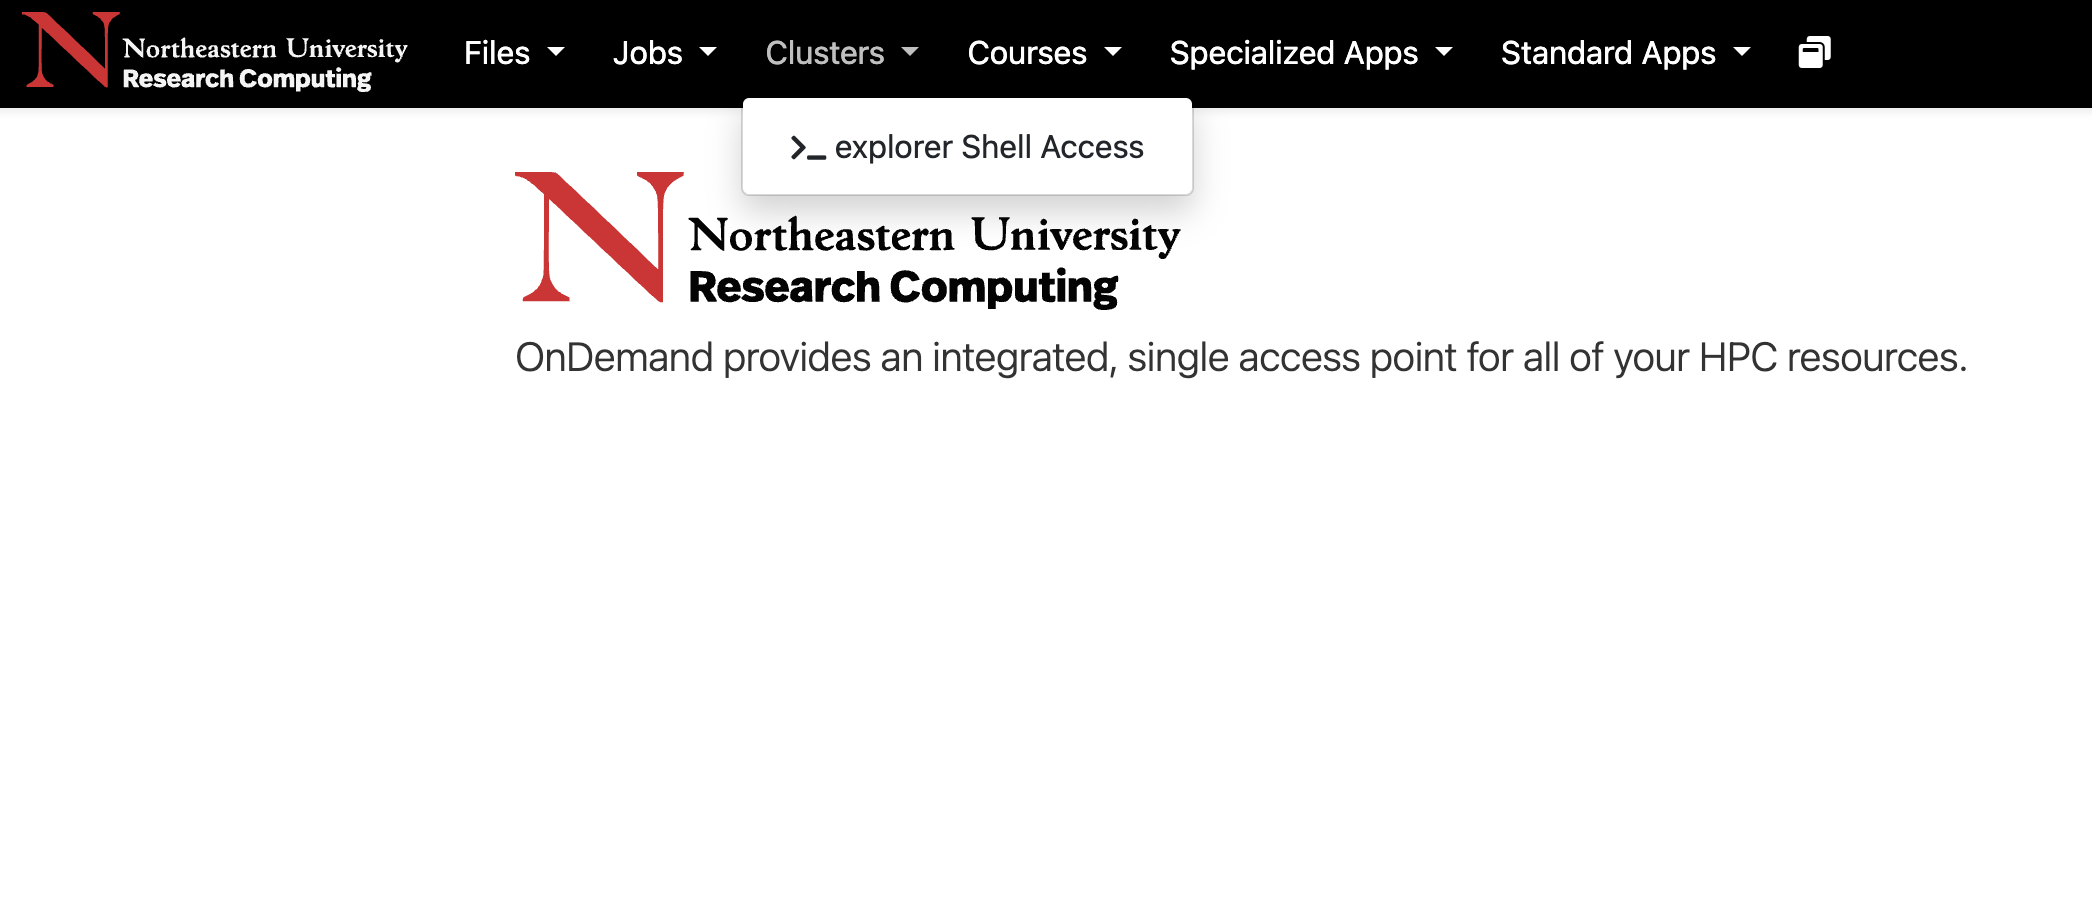Open My Interactive Sessions icon
2092x918 pixels.
pyautogui.click(x=1814, y=52)
